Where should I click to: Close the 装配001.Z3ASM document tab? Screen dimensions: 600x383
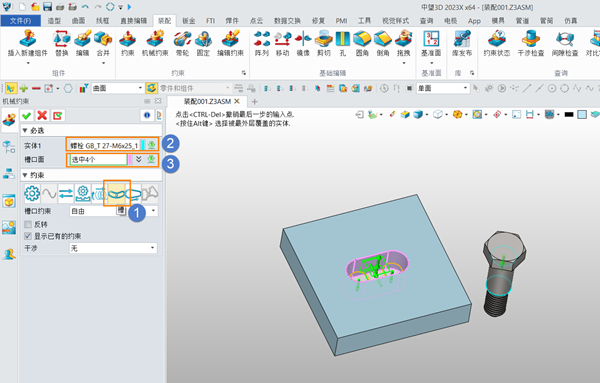(237, 101)
